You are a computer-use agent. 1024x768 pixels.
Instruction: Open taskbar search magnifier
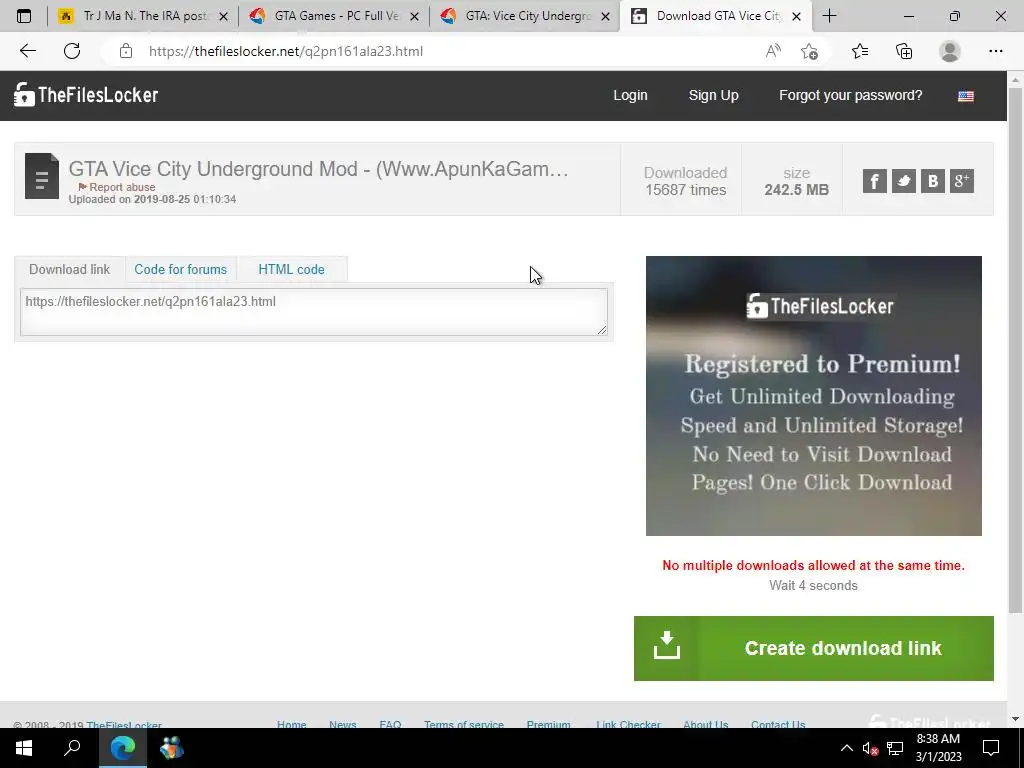point(72,748)
